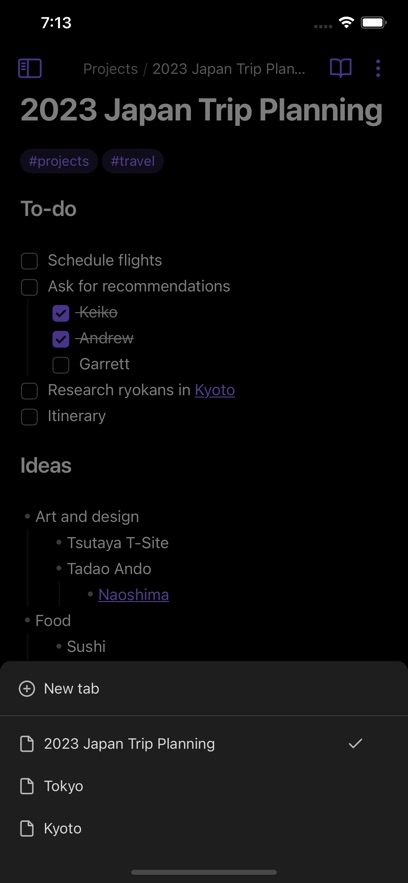Open the #travel tag
408x883 pixels.
133,161
